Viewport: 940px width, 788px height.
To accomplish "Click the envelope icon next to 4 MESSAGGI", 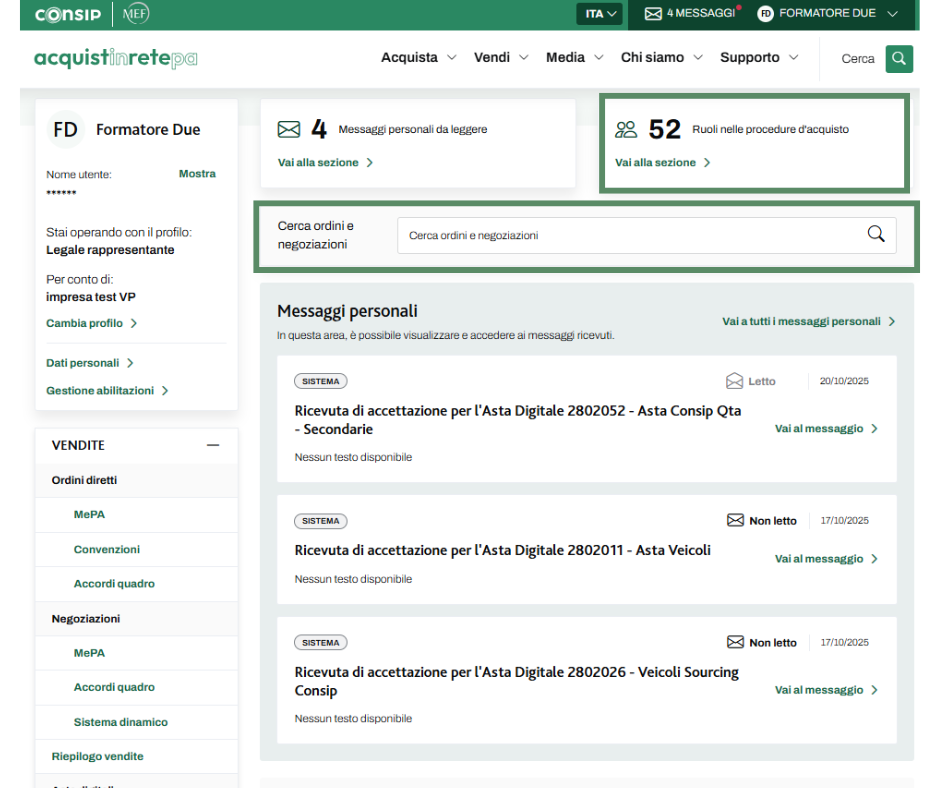I will [x=653, y=14].
